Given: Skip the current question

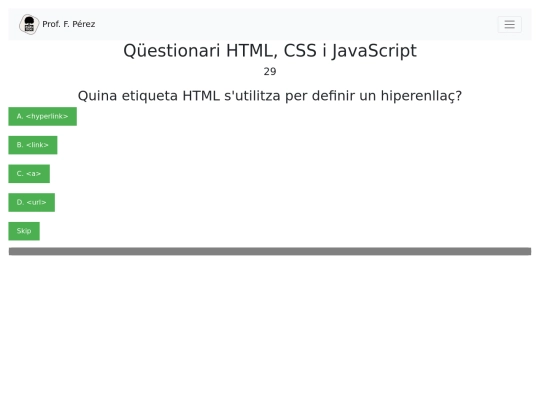Looking at the screenshot, I should click(24, 231).
